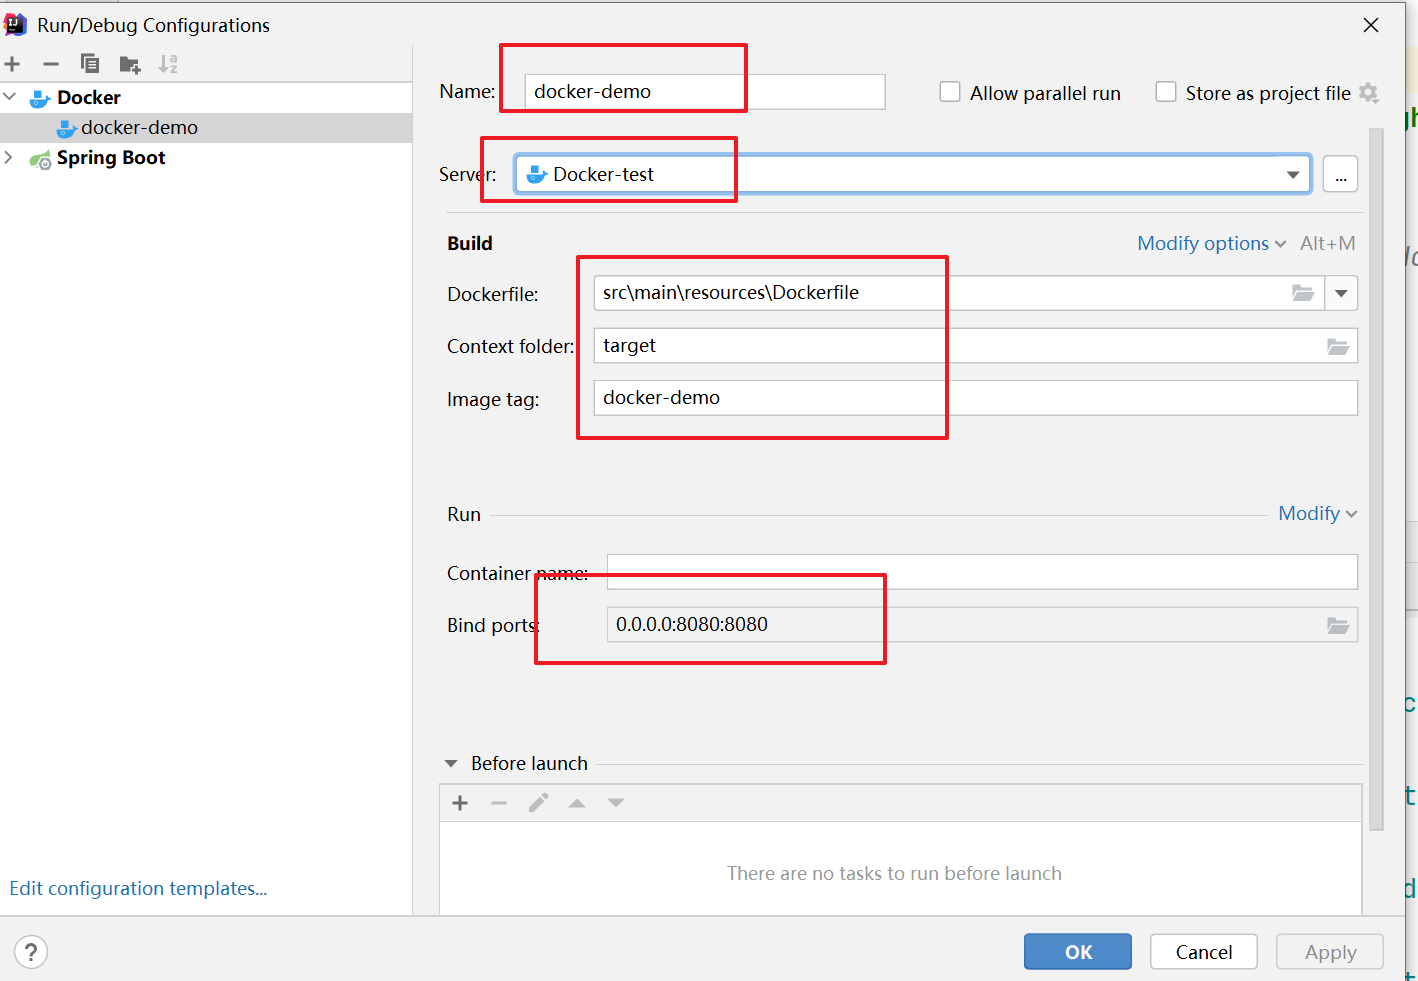1418x981 pixels.
Task: Select the Spring Boot category
Action: (110, 157)
